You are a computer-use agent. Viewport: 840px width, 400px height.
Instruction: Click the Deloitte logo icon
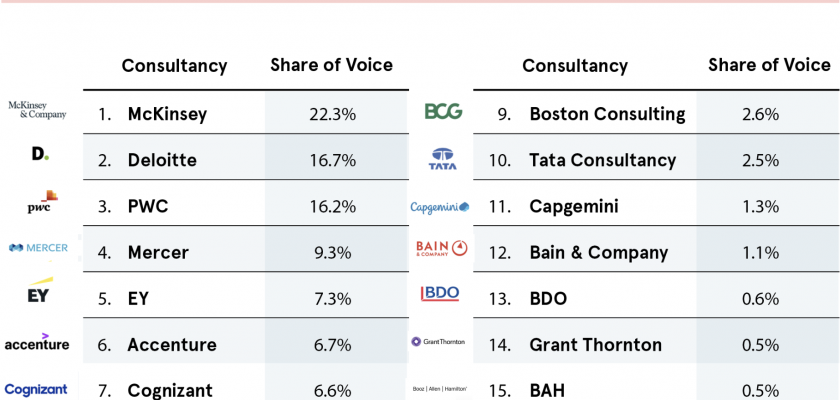(40, 156)
